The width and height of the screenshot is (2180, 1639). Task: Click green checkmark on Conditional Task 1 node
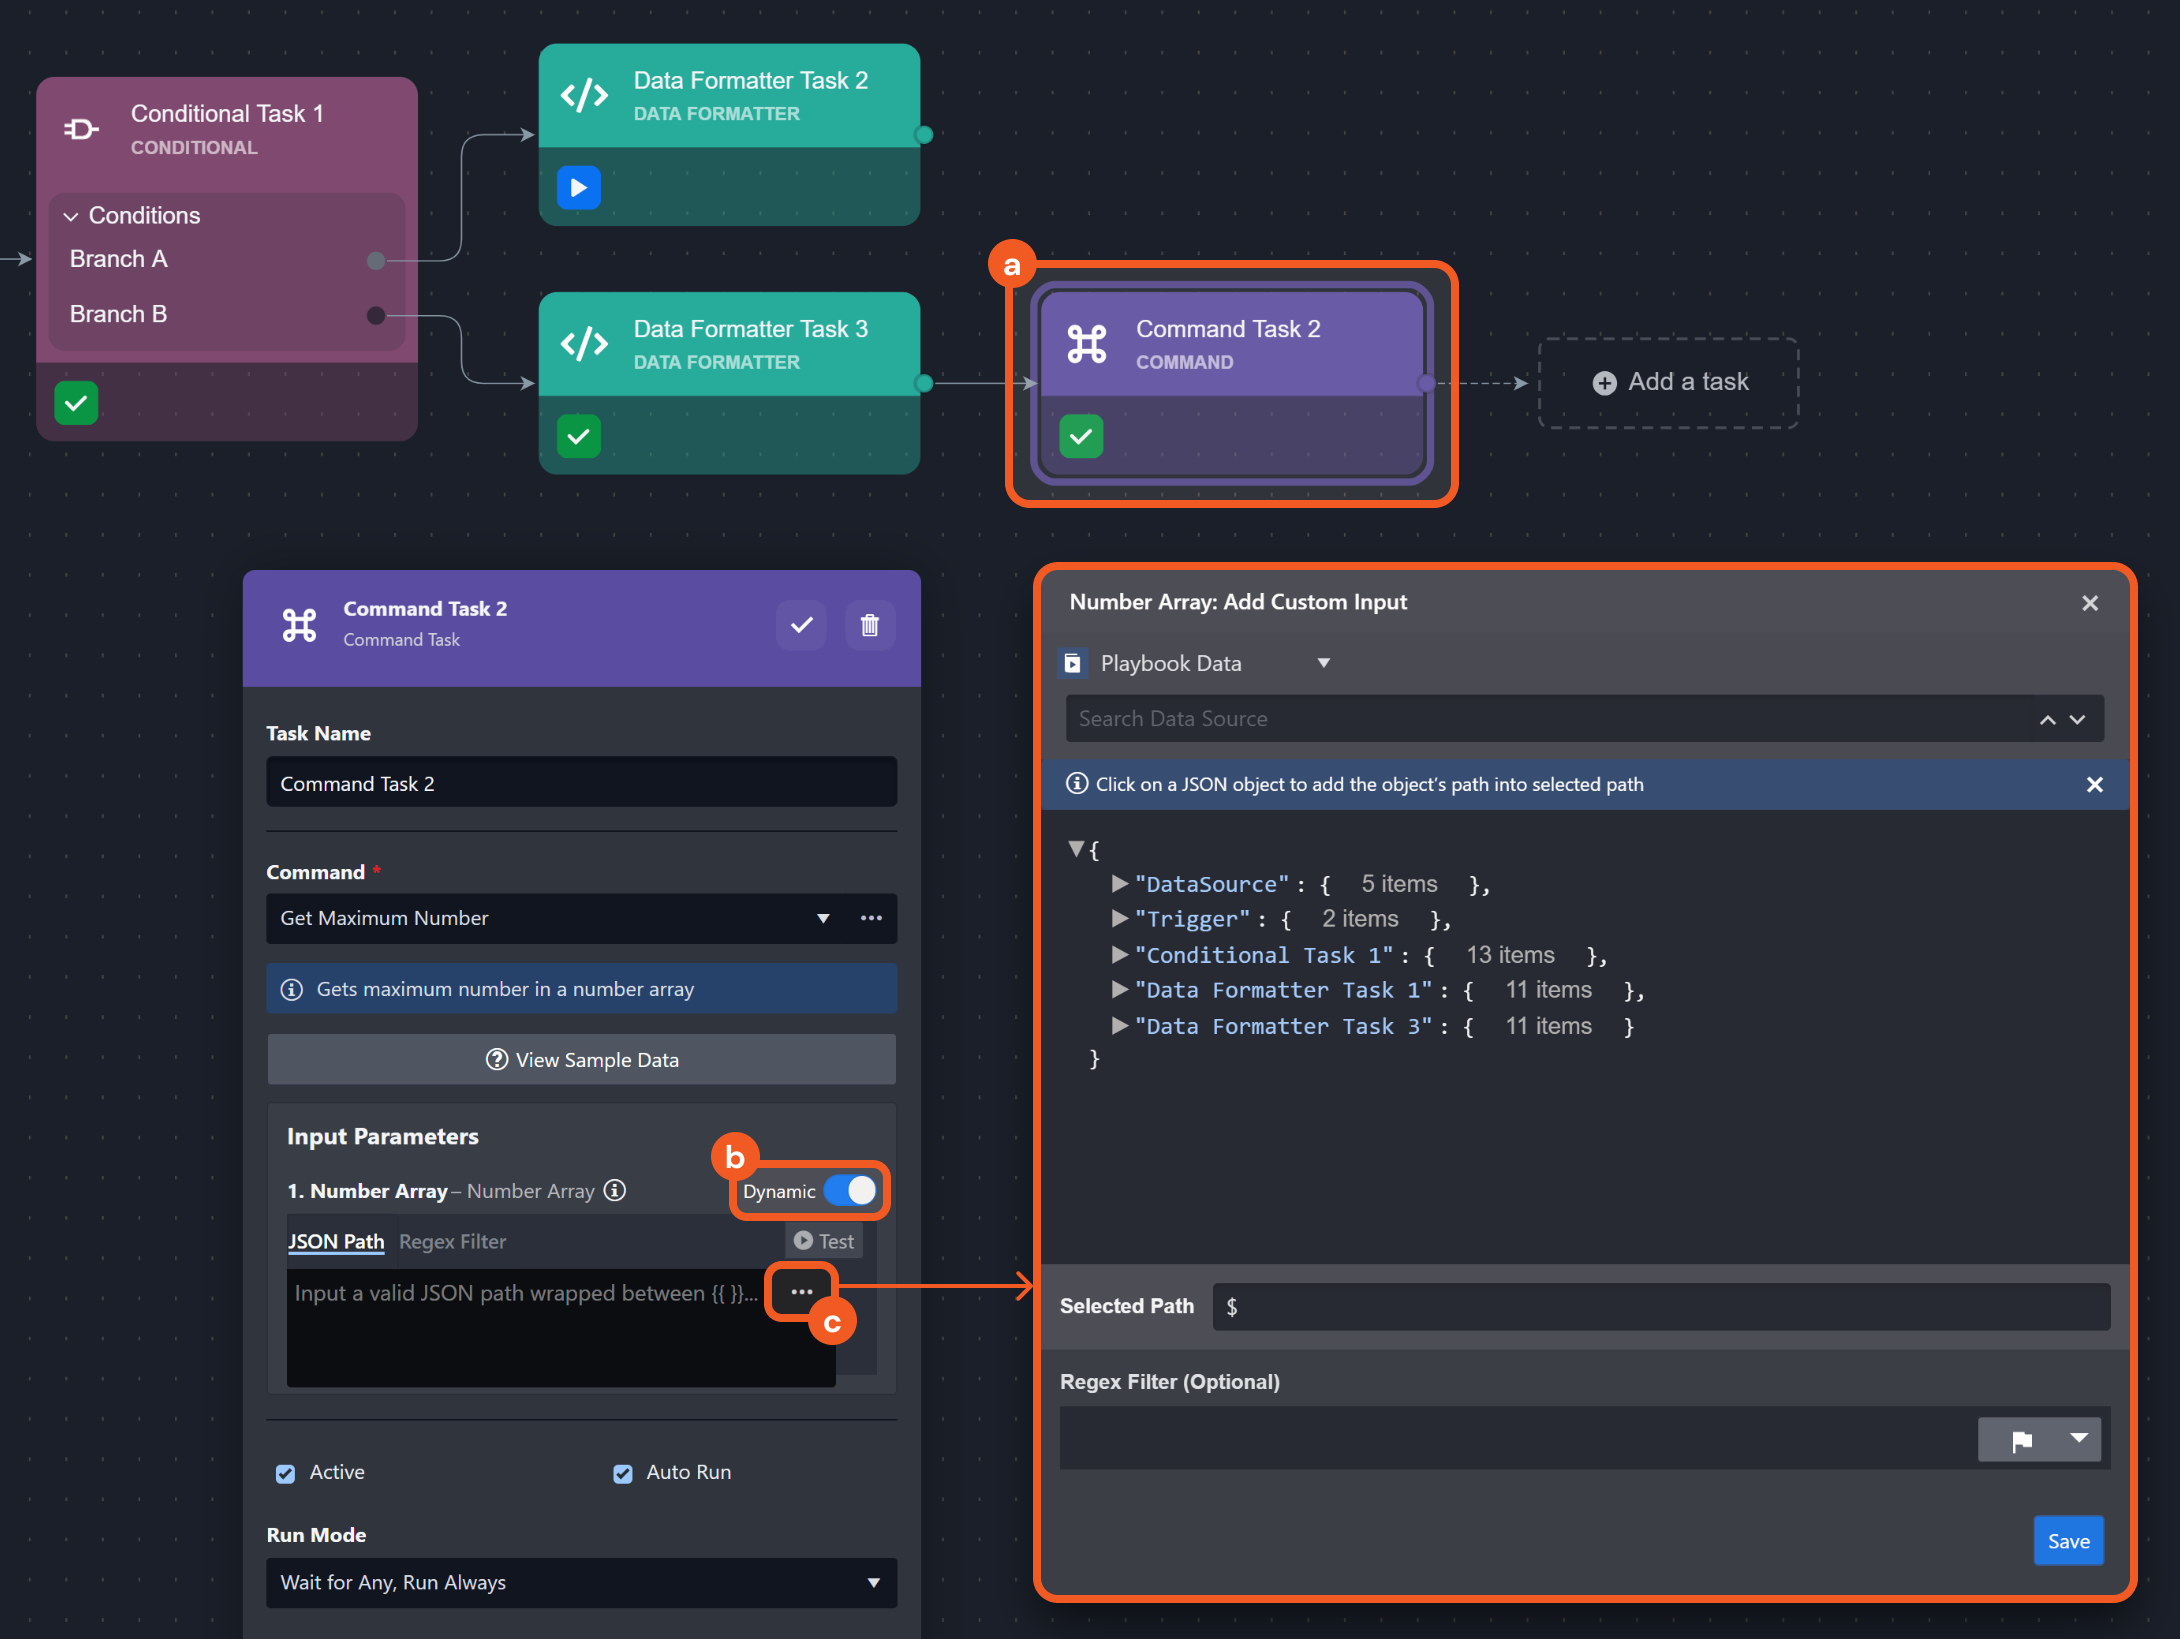coord(76,403)
